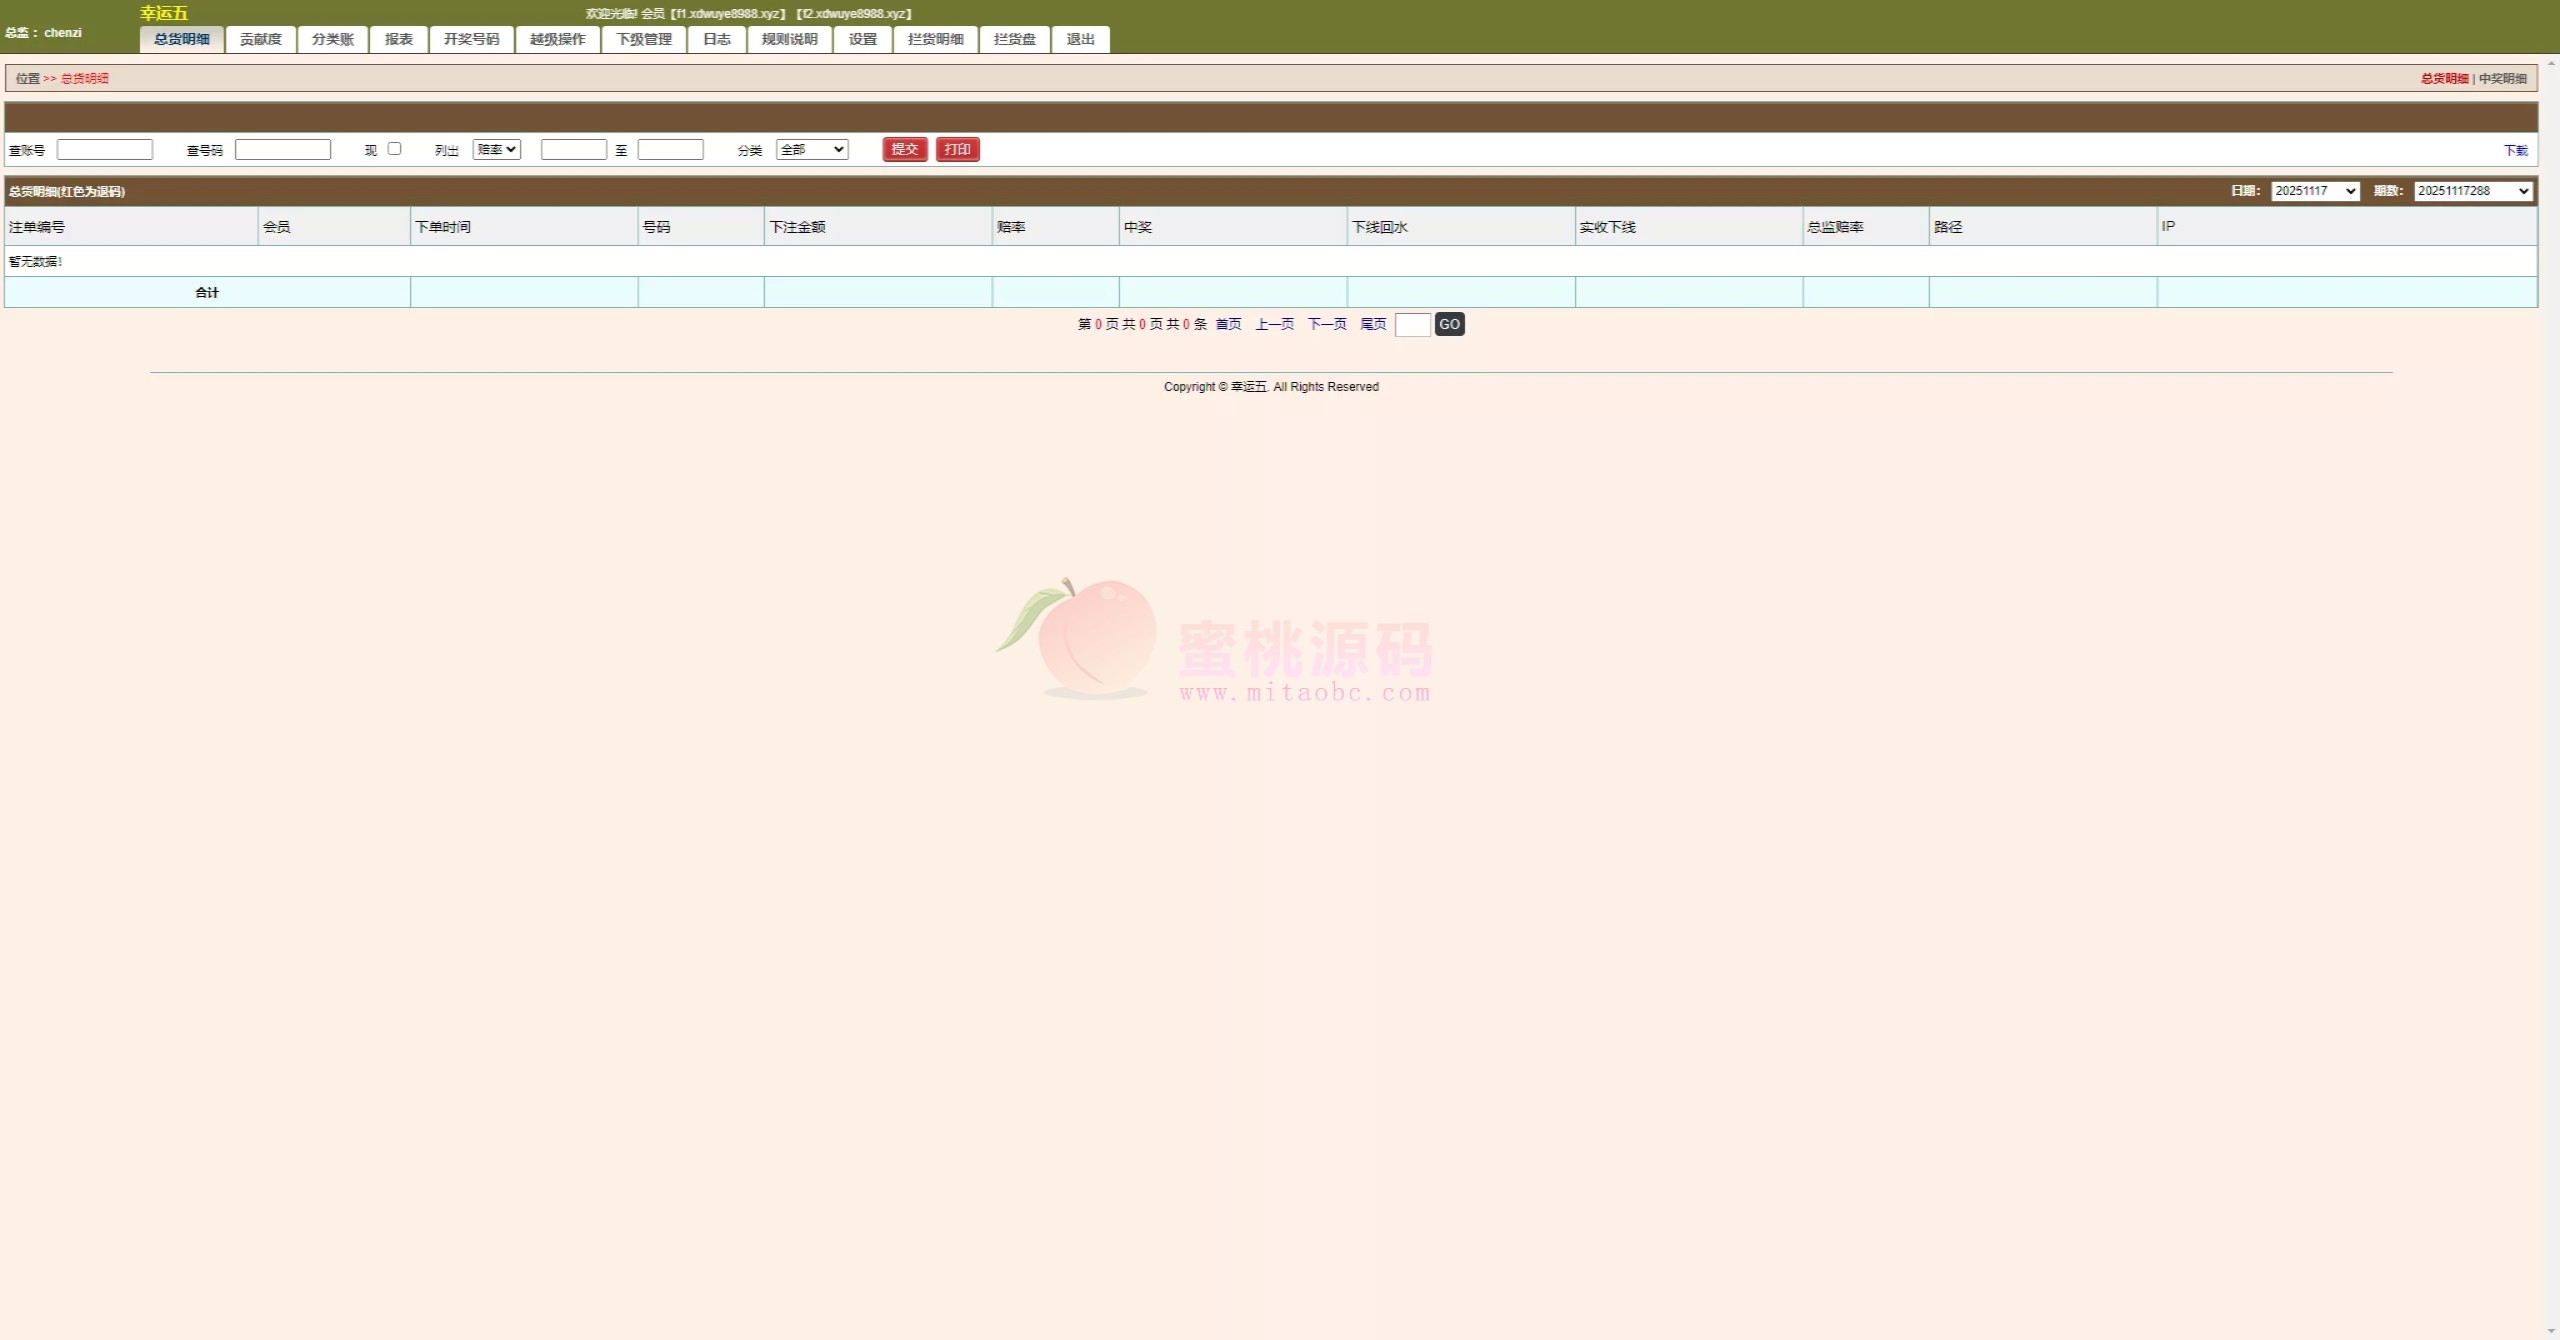The width and height of the screenshot is (2560, 1340).
Task: Open the 下级管理 tab
Action: [x=643, y=39]
